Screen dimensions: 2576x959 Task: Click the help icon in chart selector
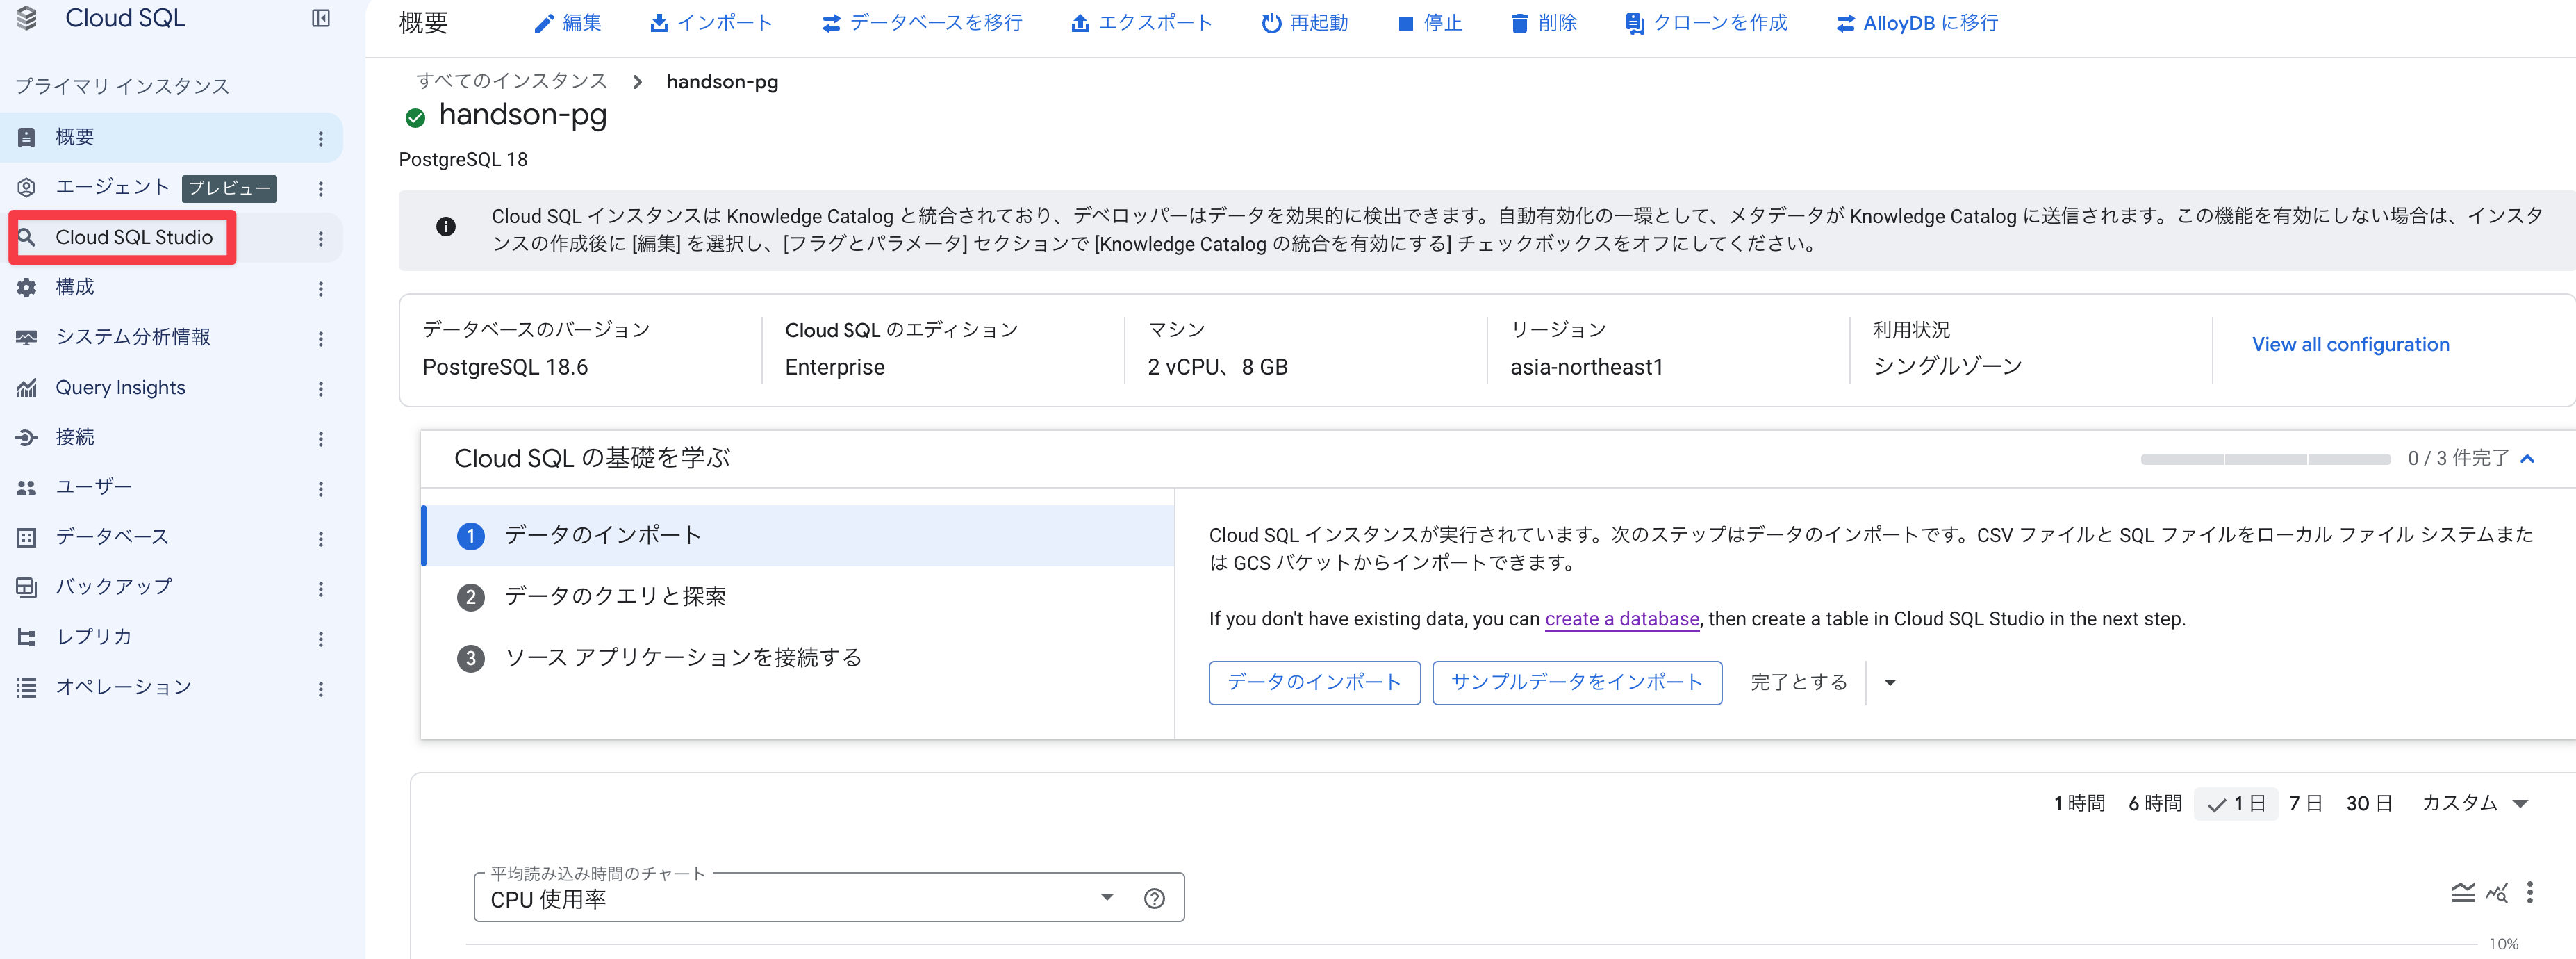[1154, 898]
